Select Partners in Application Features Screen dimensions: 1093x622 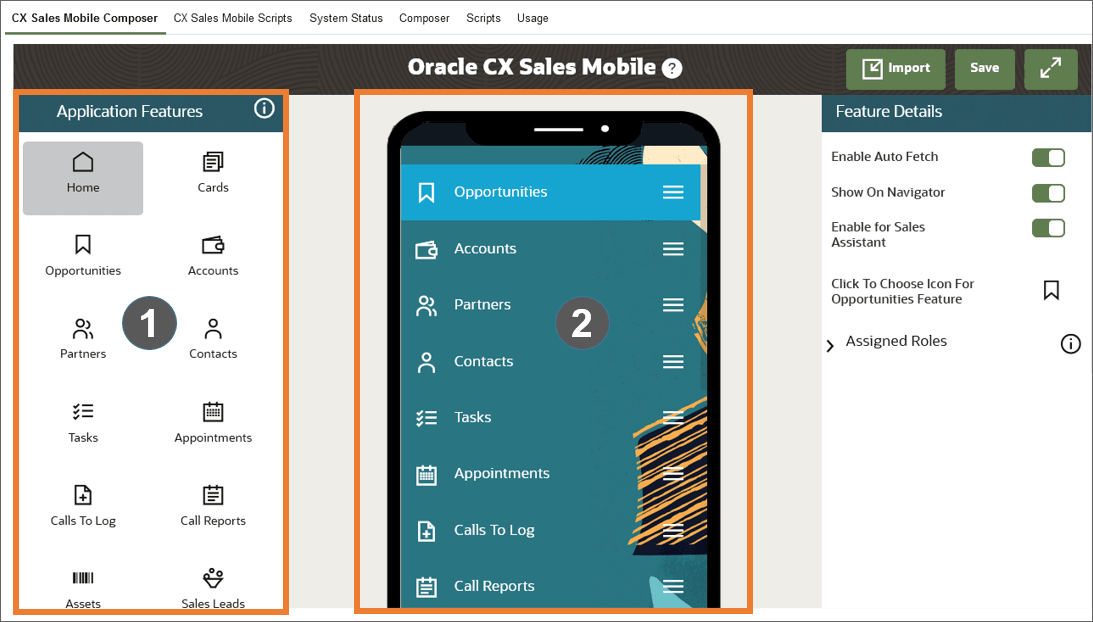pos(83,339)
